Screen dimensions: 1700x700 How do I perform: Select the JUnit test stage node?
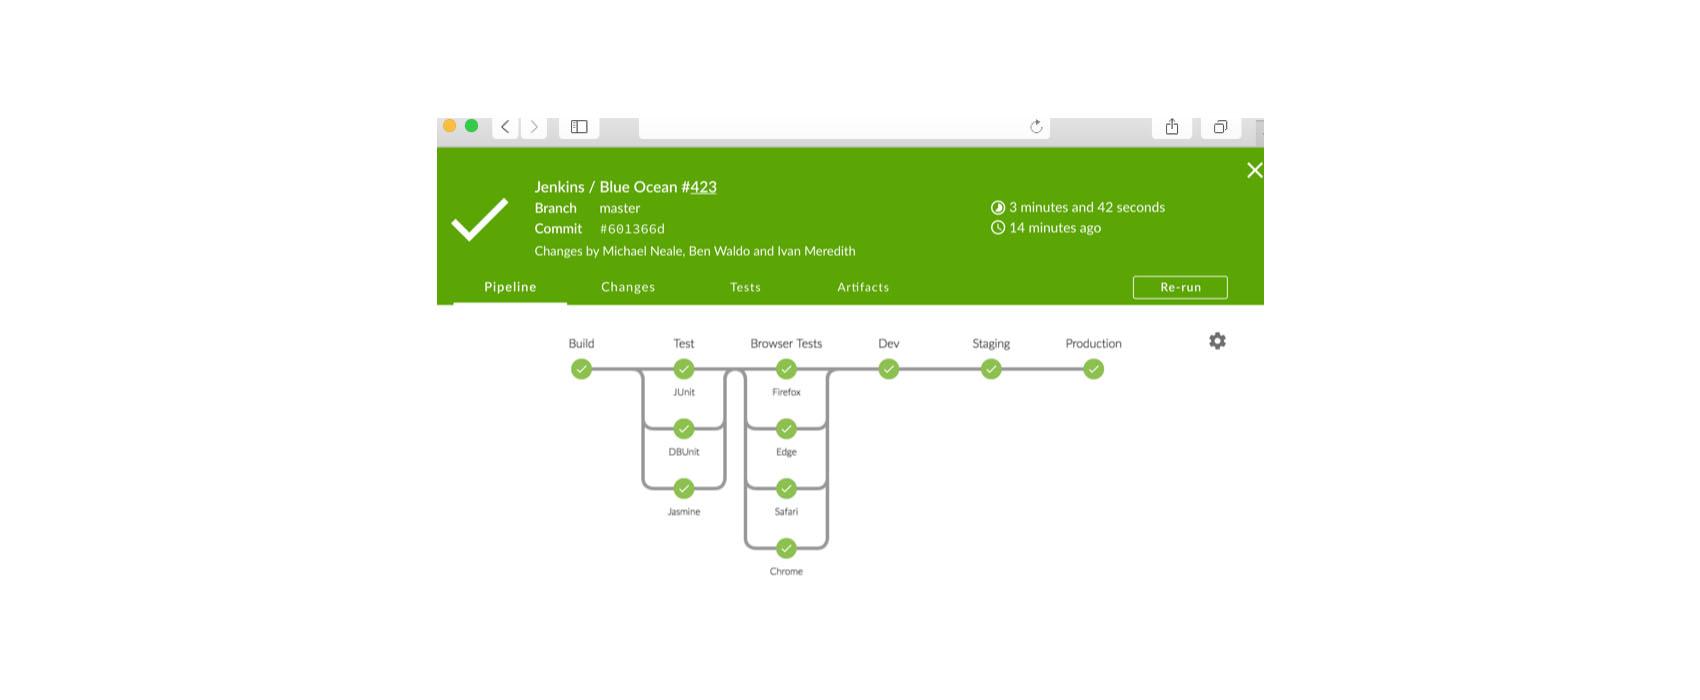(x=684, y=369)
